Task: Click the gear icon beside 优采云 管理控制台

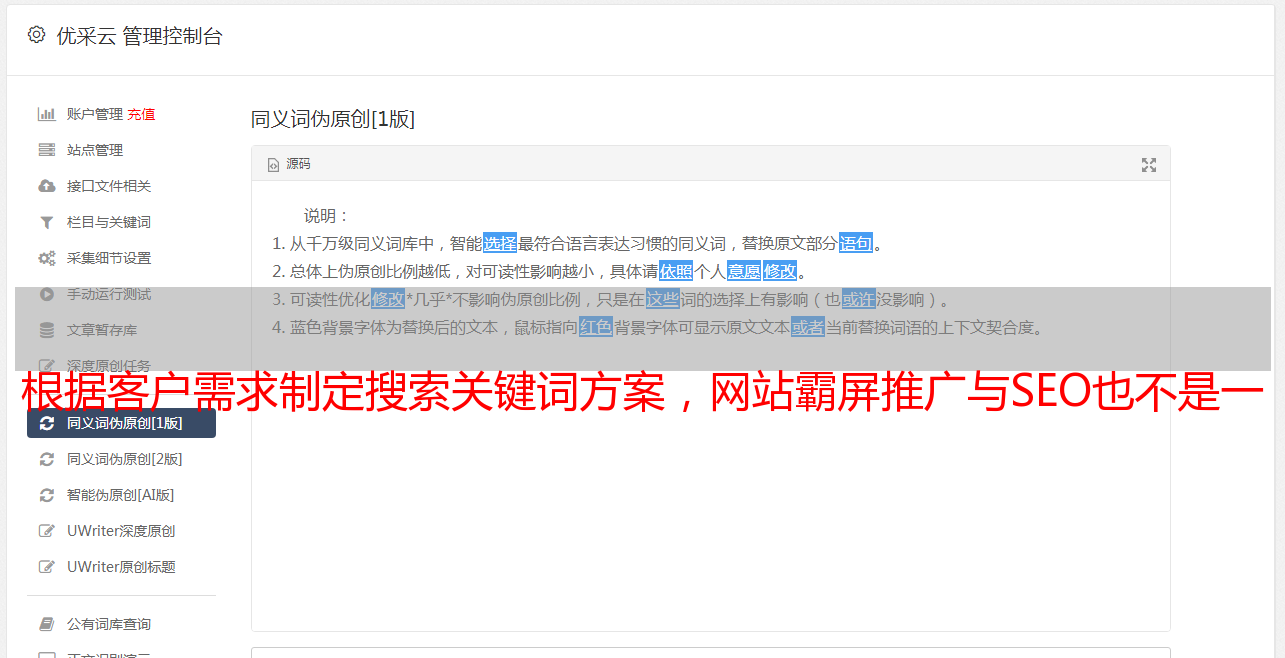Action: coord(37,35)
